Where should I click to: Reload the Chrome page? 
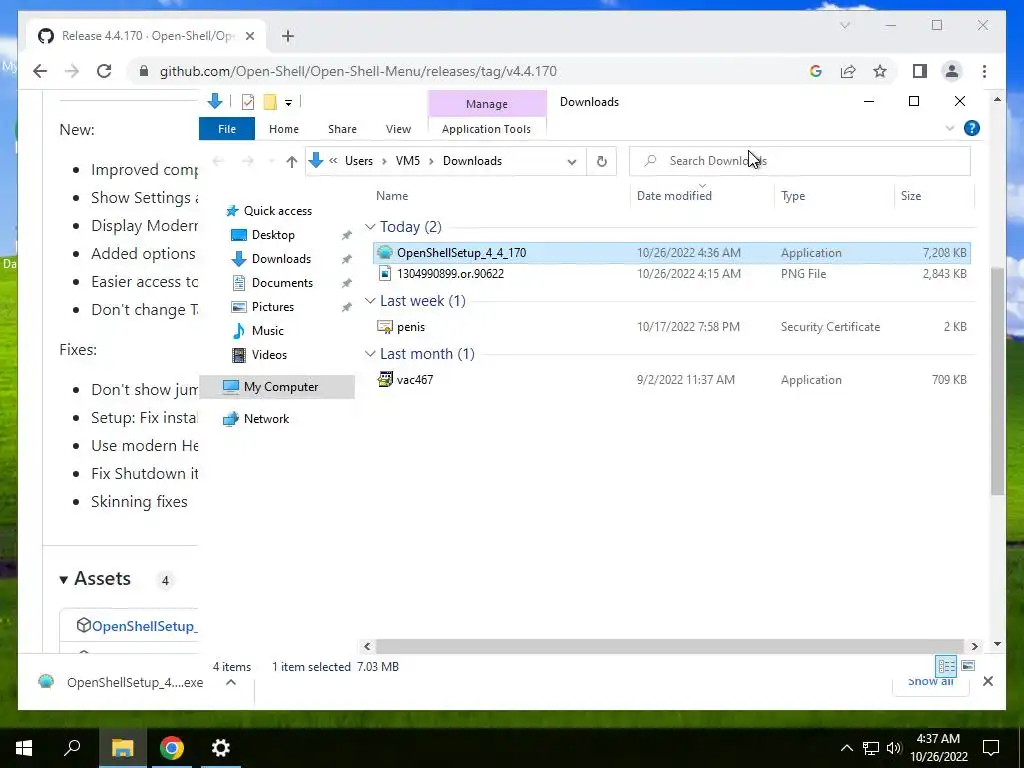(104, 71)
